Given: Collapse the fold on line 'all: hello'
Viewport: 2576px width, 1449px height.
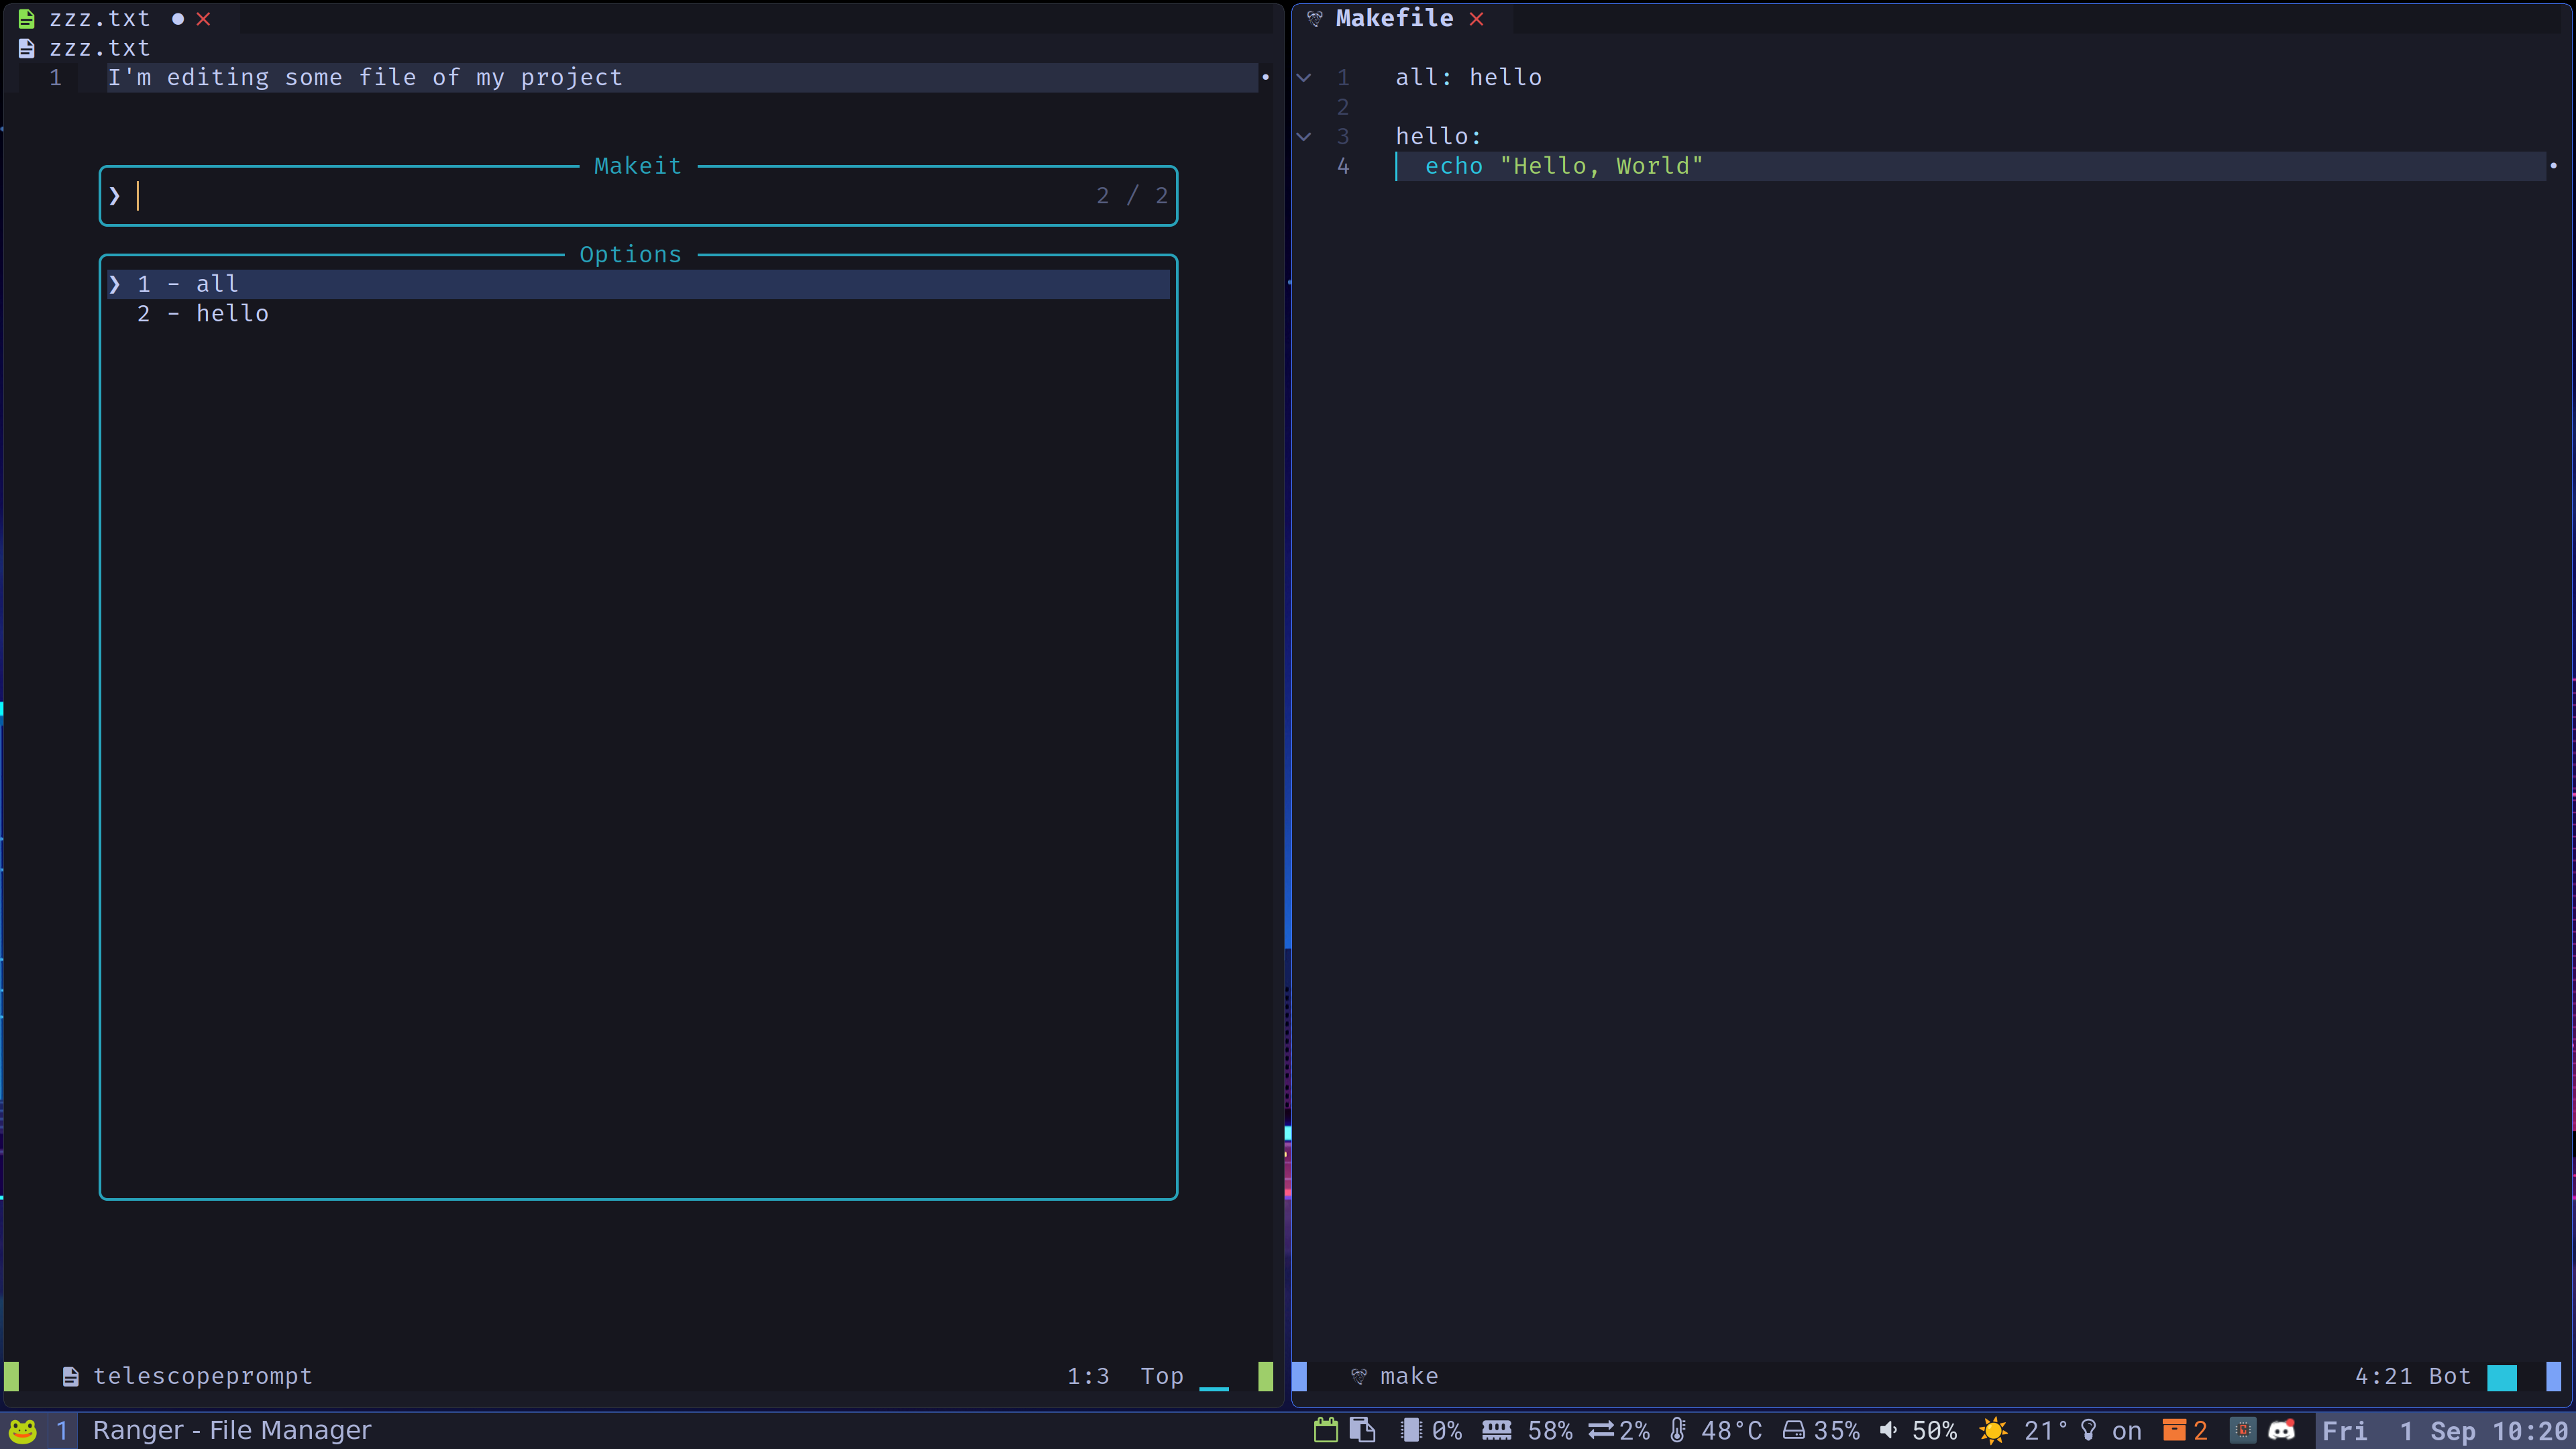Looking at the screenshot, I should (x=1305, y=77).
